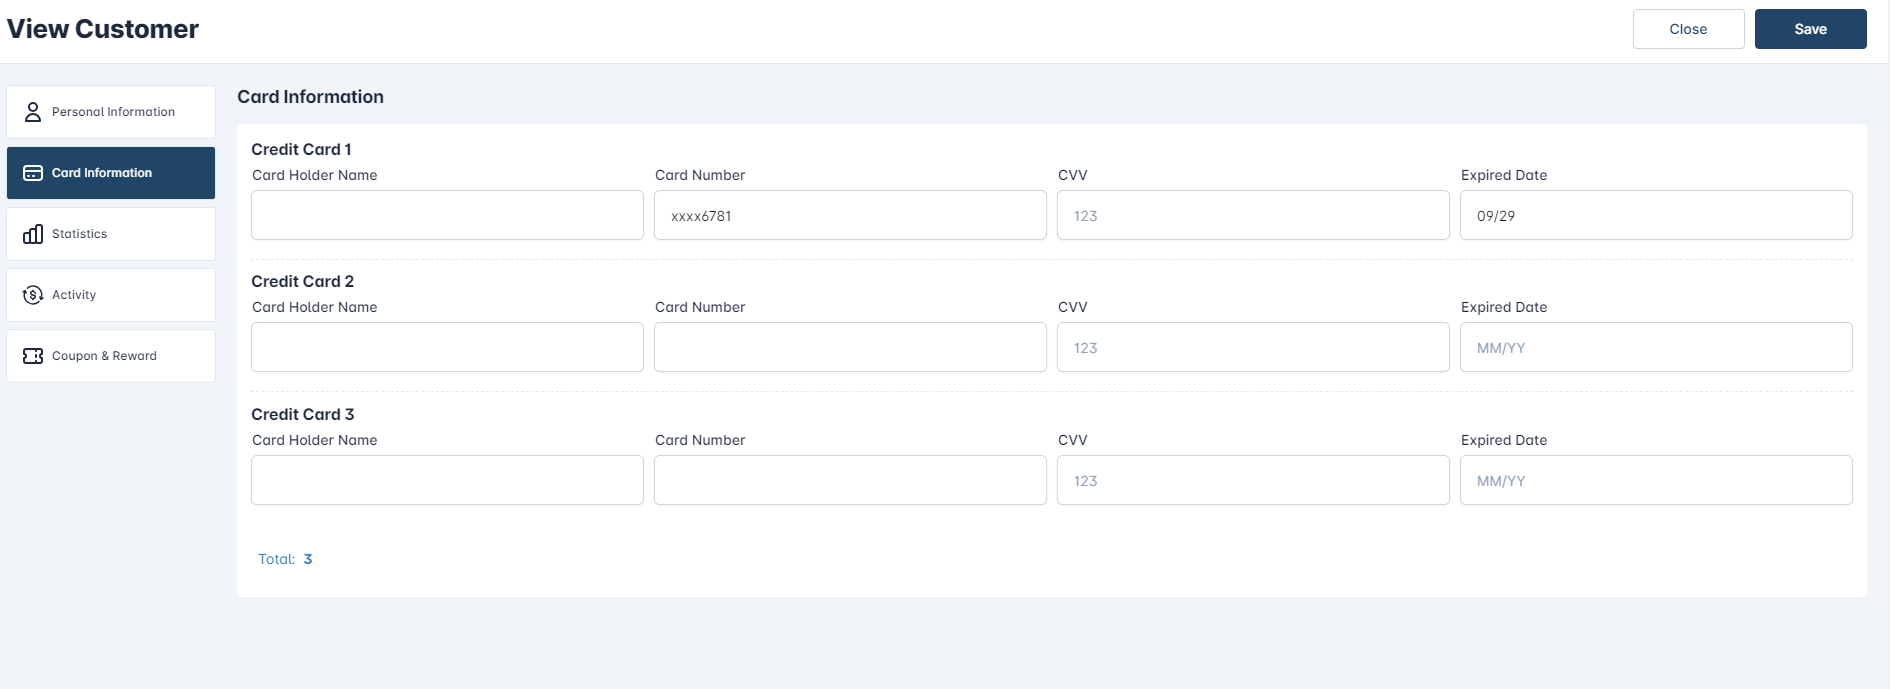Select the Credit Card 2 Expired Date field
The height and width of the screenshot is (689, 1890).
(x=1656, y=347)
